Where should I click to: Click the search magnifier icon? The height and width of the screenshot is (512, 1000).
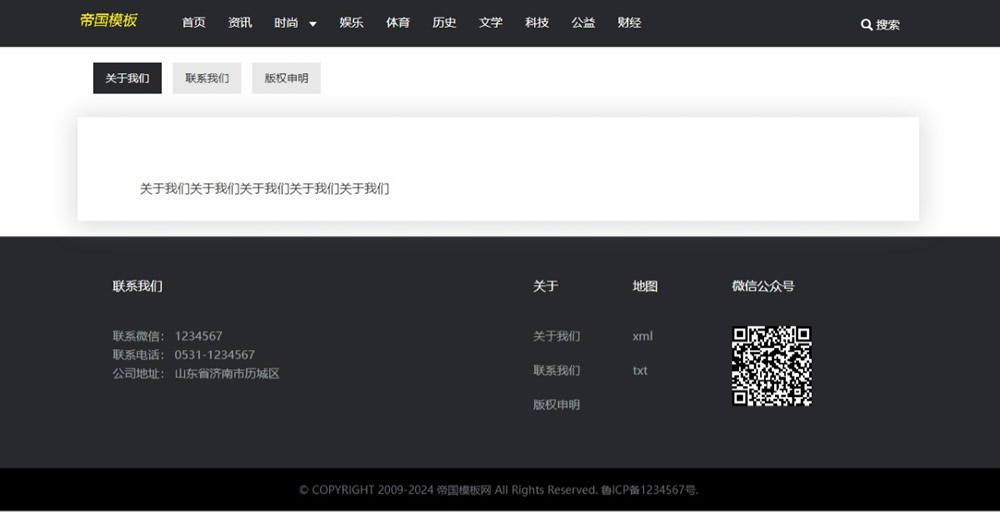[x=866, y=24]
